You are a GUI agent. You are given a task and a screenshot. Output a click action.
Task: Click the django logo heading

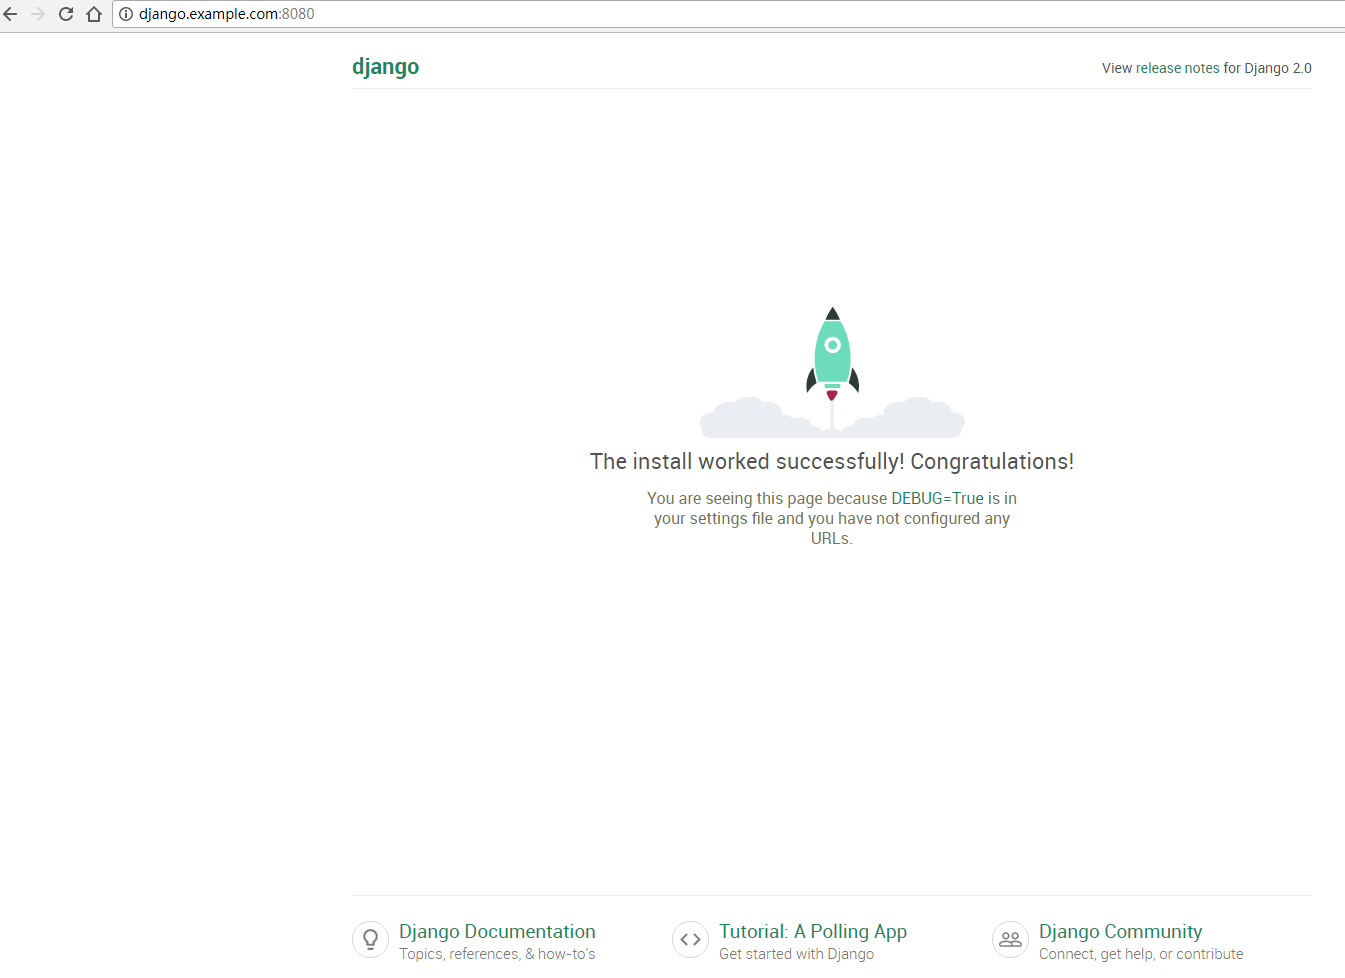pyautogui.click(x=385, y=67)
